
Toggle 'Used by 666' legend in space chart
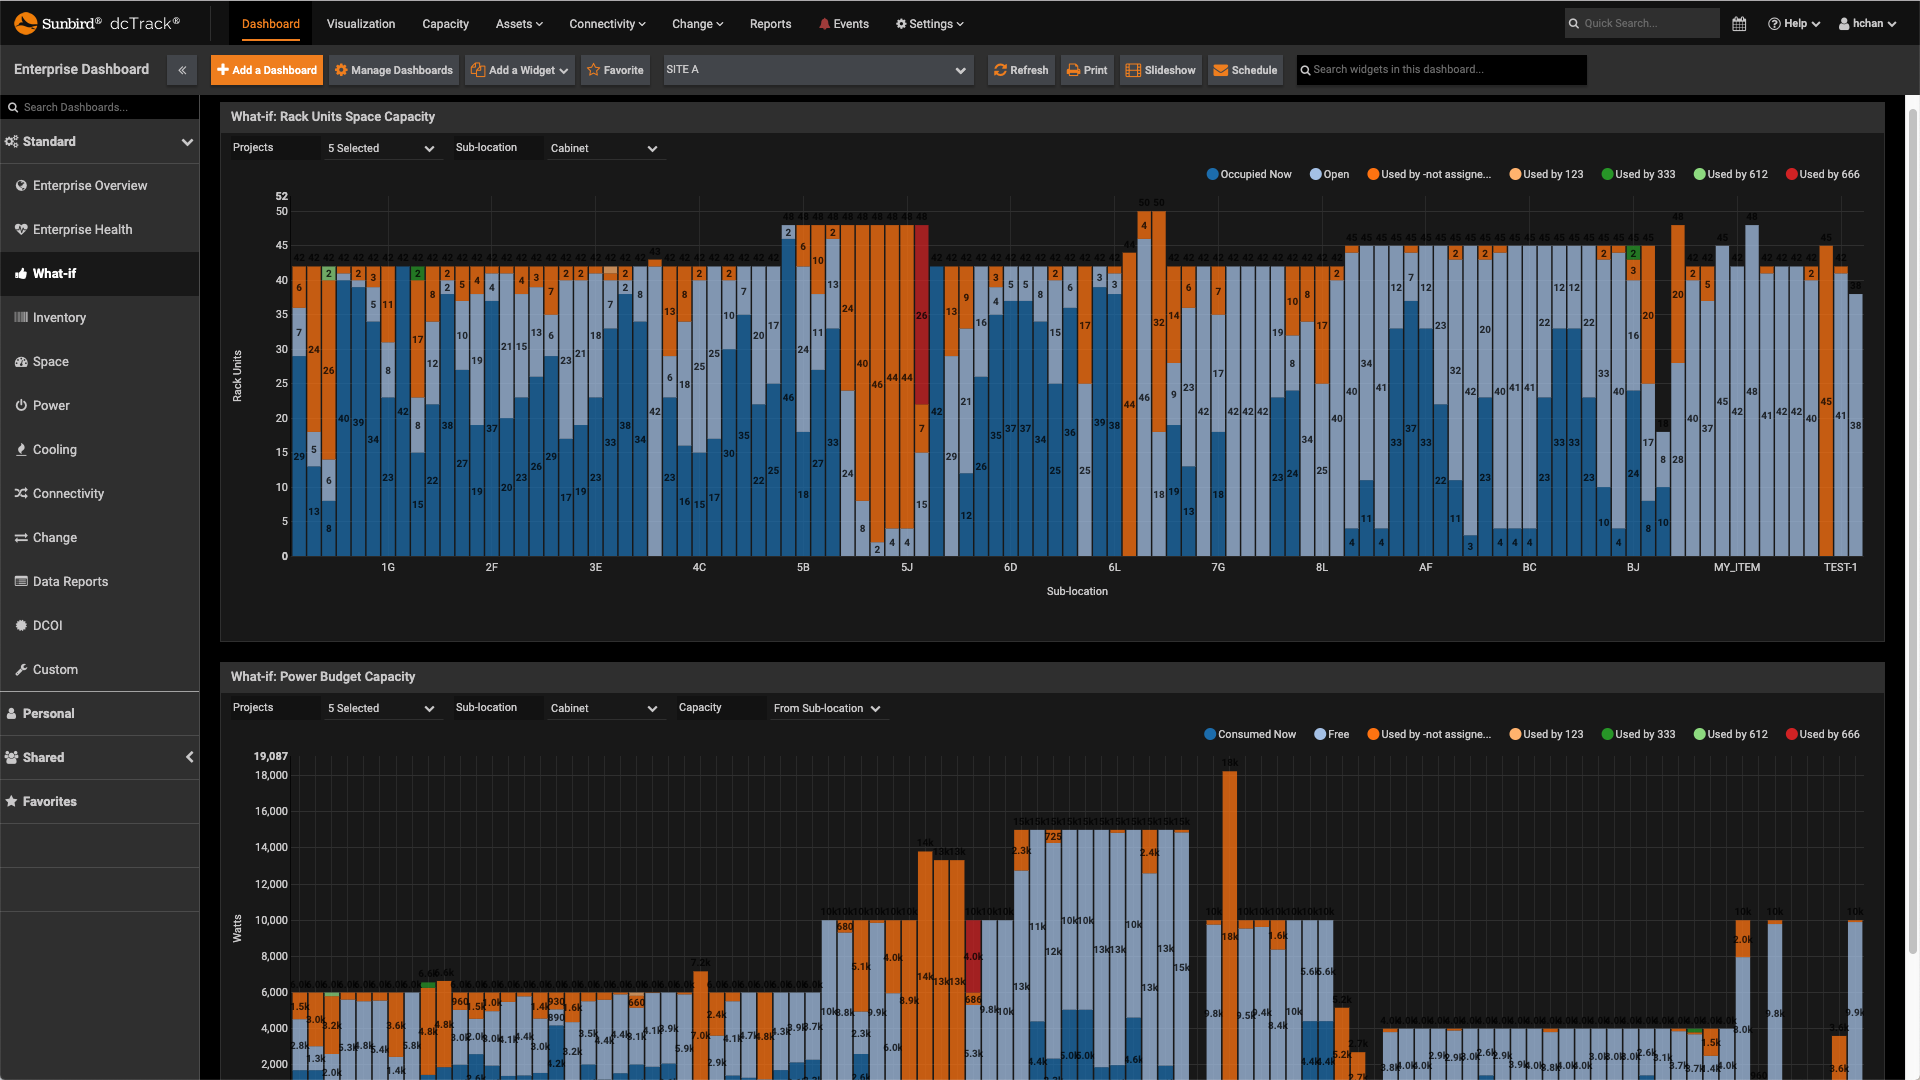pos(1822,174)
